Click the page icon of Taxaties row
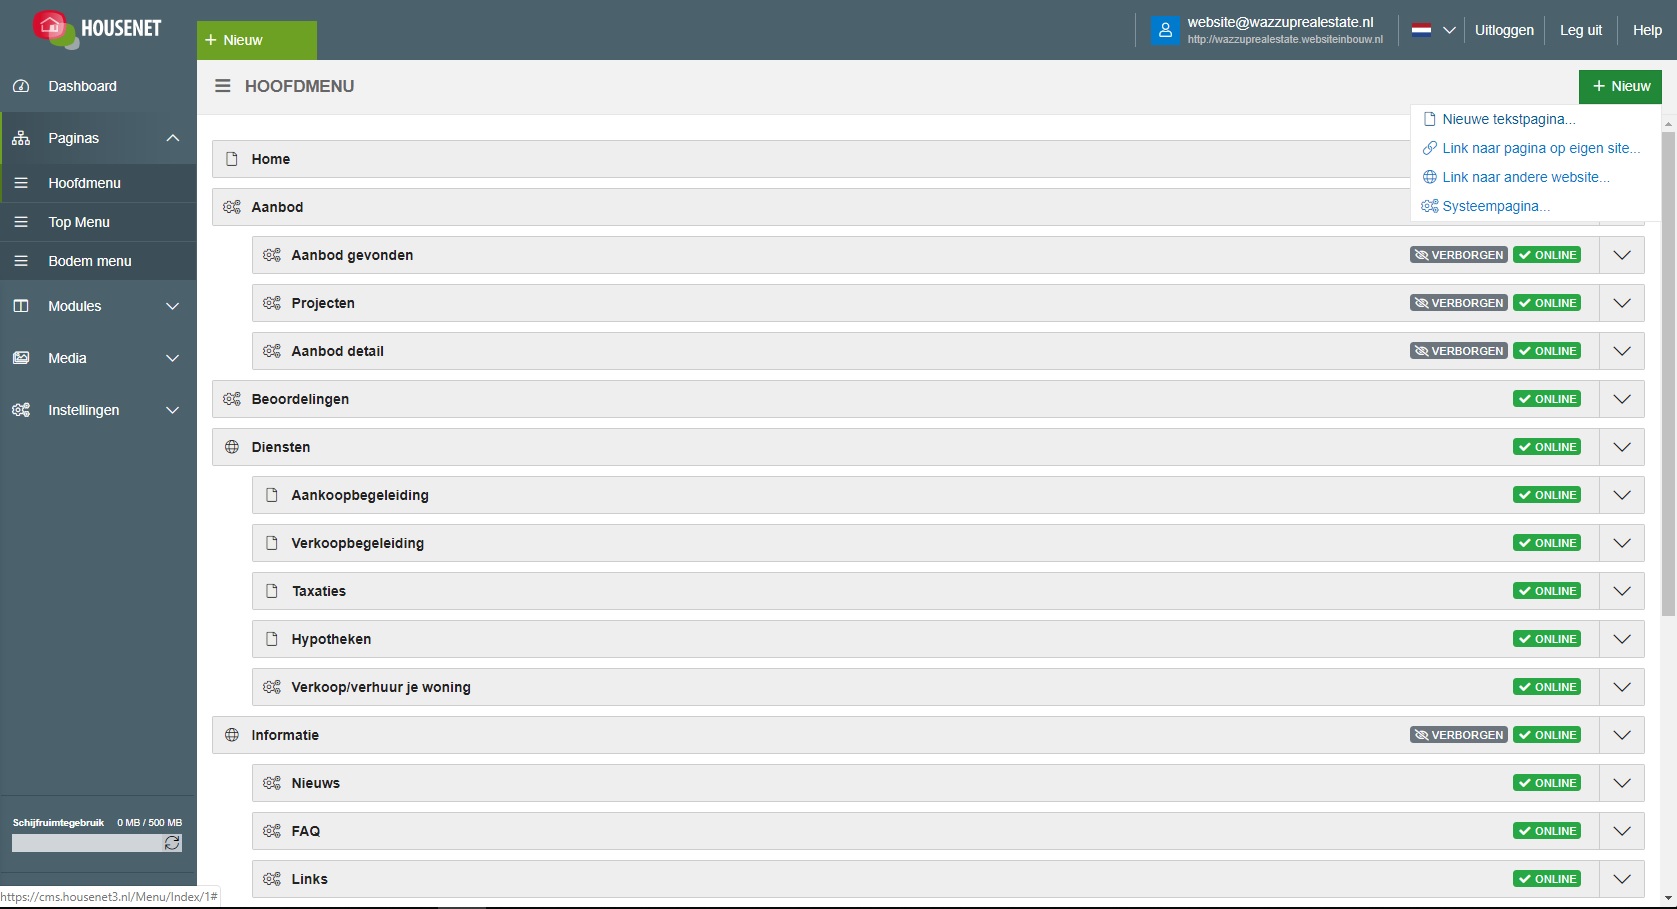Viewport: 1677px width, 909px height. [272, 591]
